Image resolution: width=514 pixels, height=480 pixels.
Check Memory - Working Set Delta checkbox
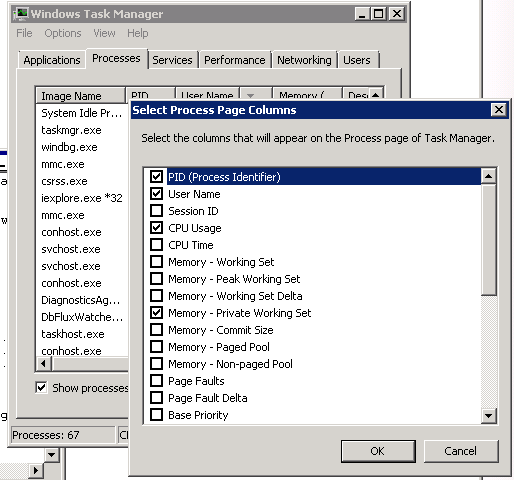(156, 296)
